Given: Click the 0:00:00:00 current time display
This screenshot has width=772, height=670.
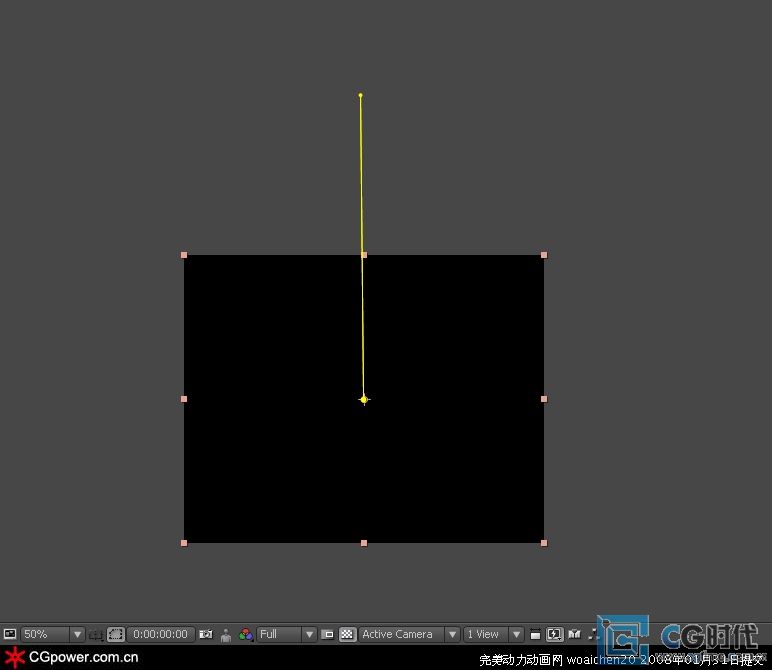Looking at the screenshot, I should (160, 634).
